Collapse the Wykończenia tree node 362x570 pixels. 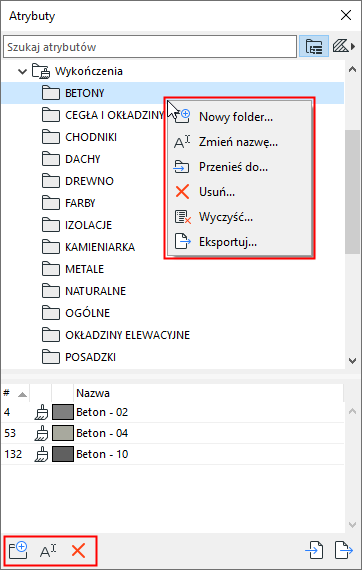click(x=23, y=71)
